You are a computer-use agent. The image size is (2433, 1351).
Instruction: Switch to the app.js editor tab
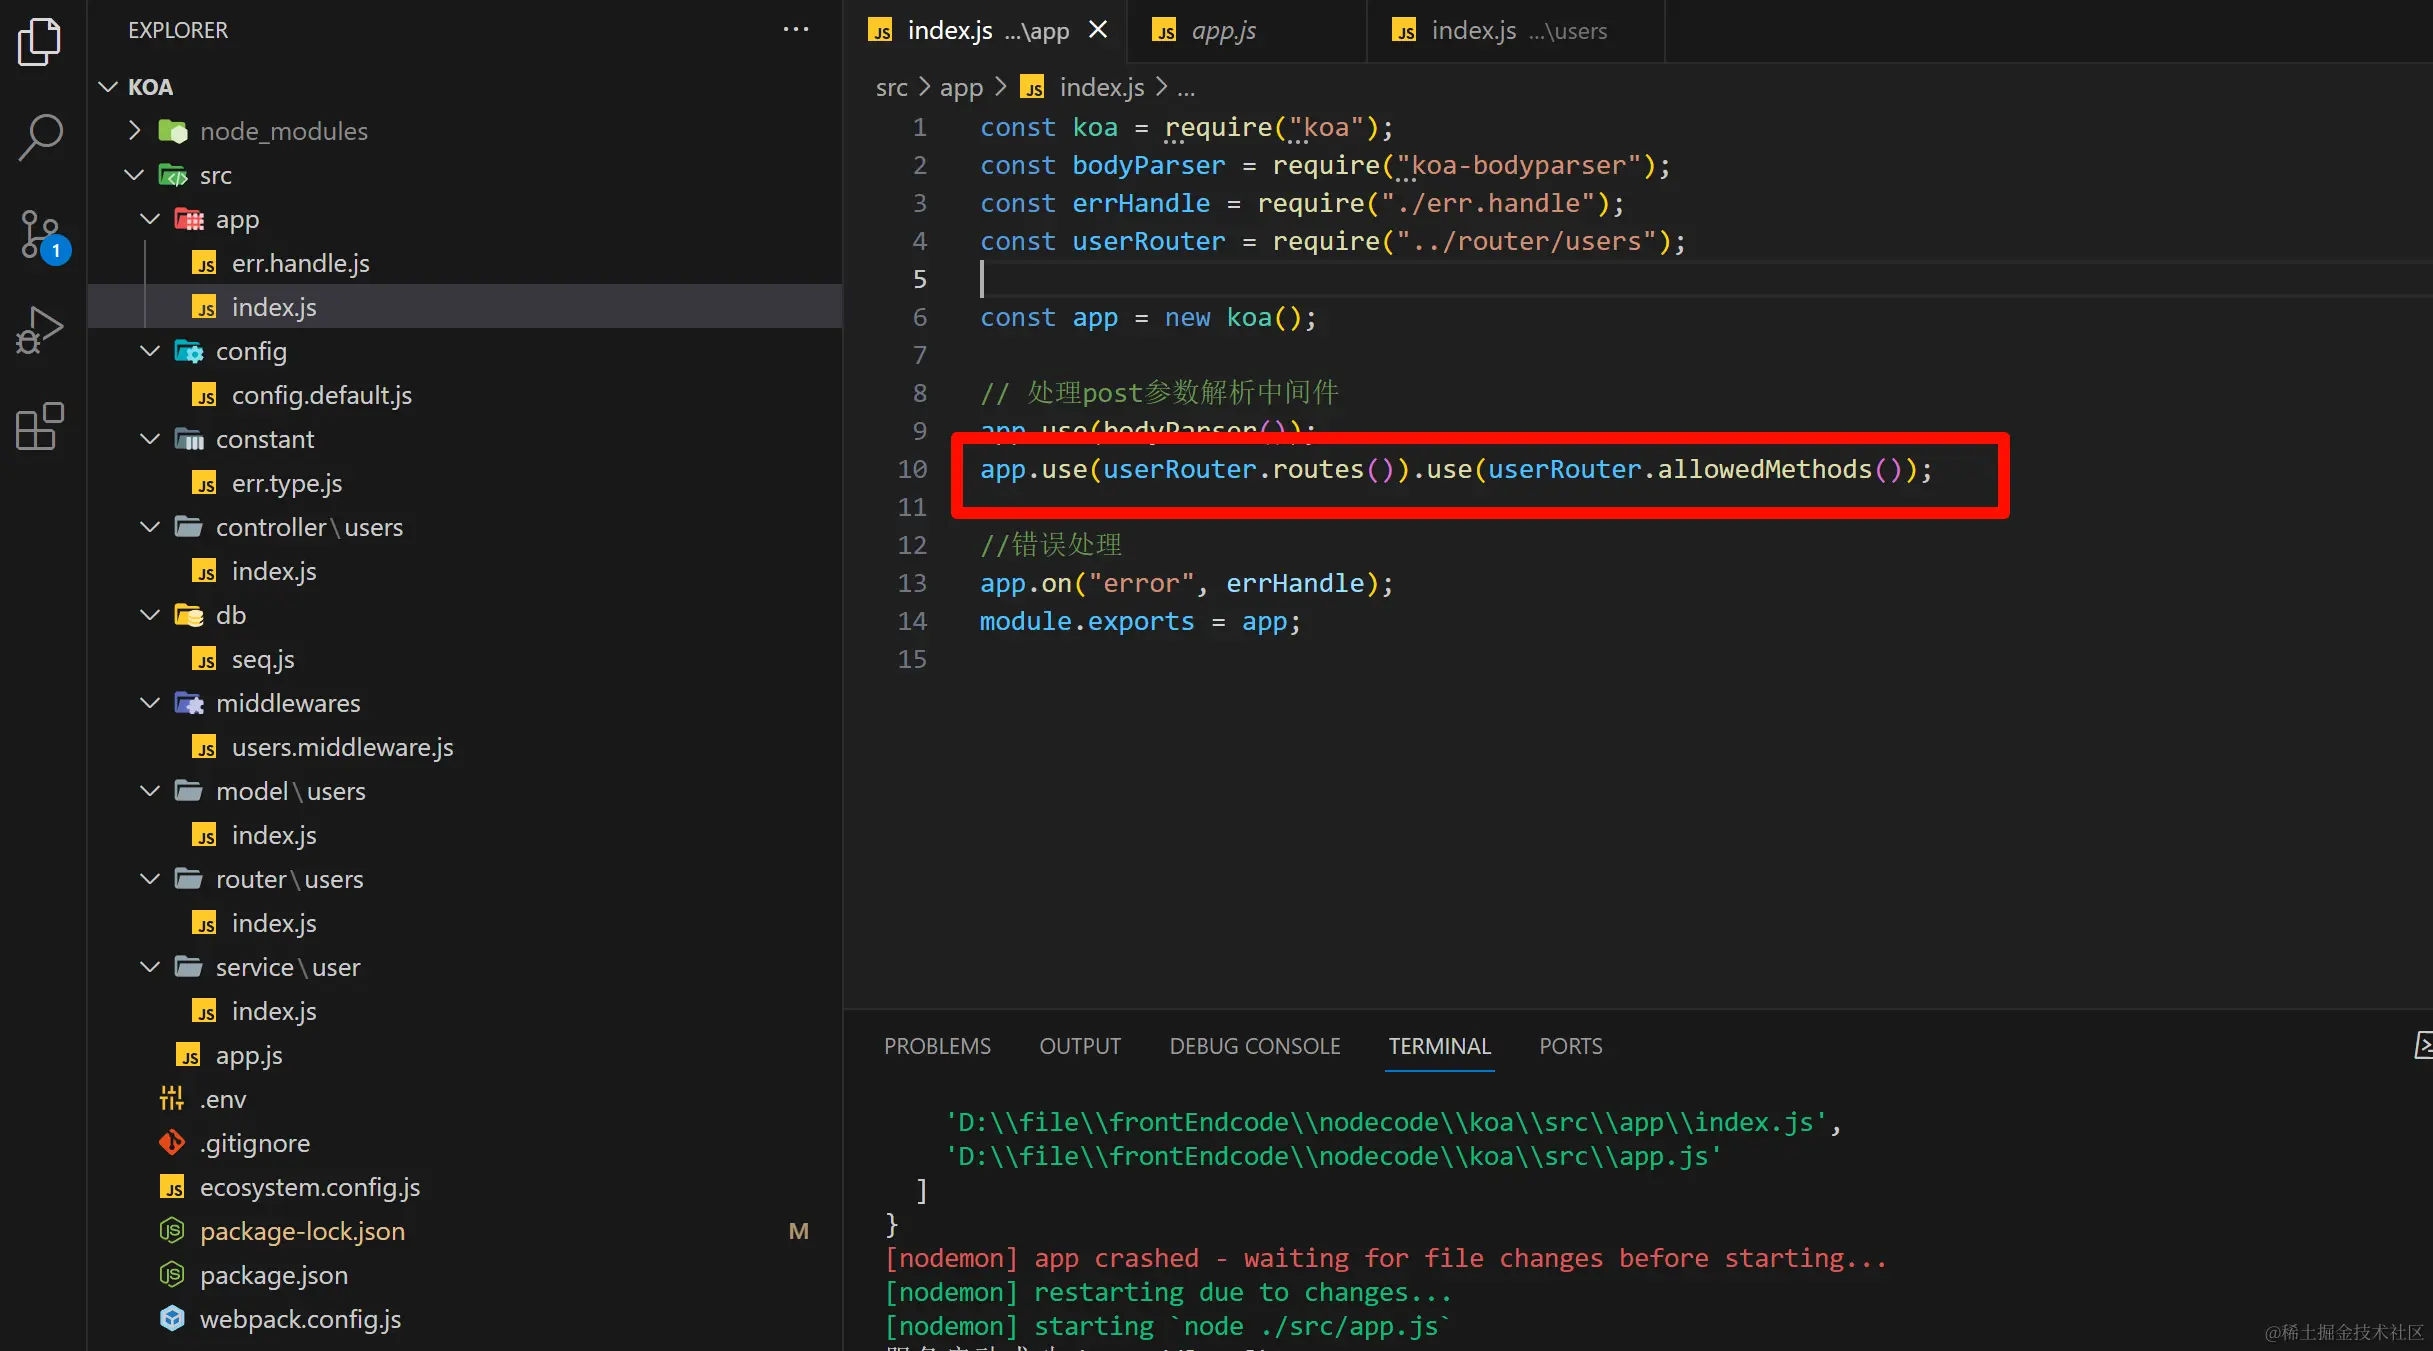pos(1246,31)
